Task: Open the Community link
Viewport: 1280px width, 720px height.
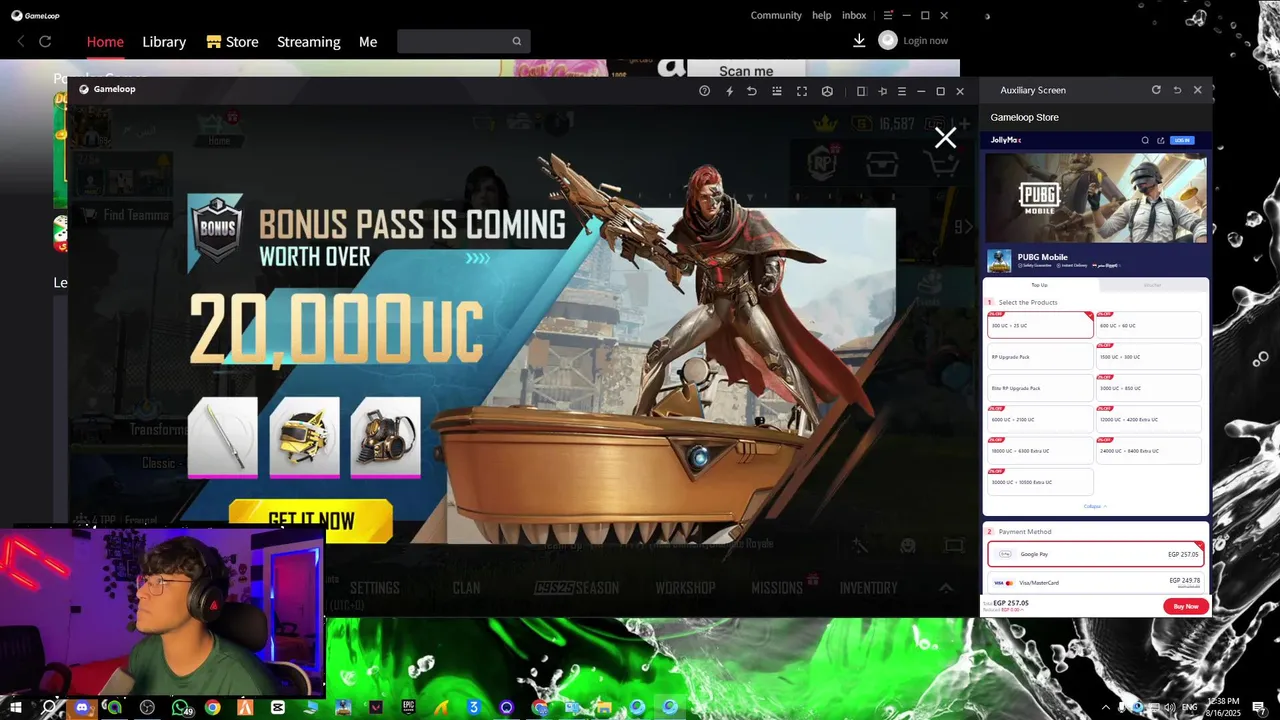Action: pos(776,15)
